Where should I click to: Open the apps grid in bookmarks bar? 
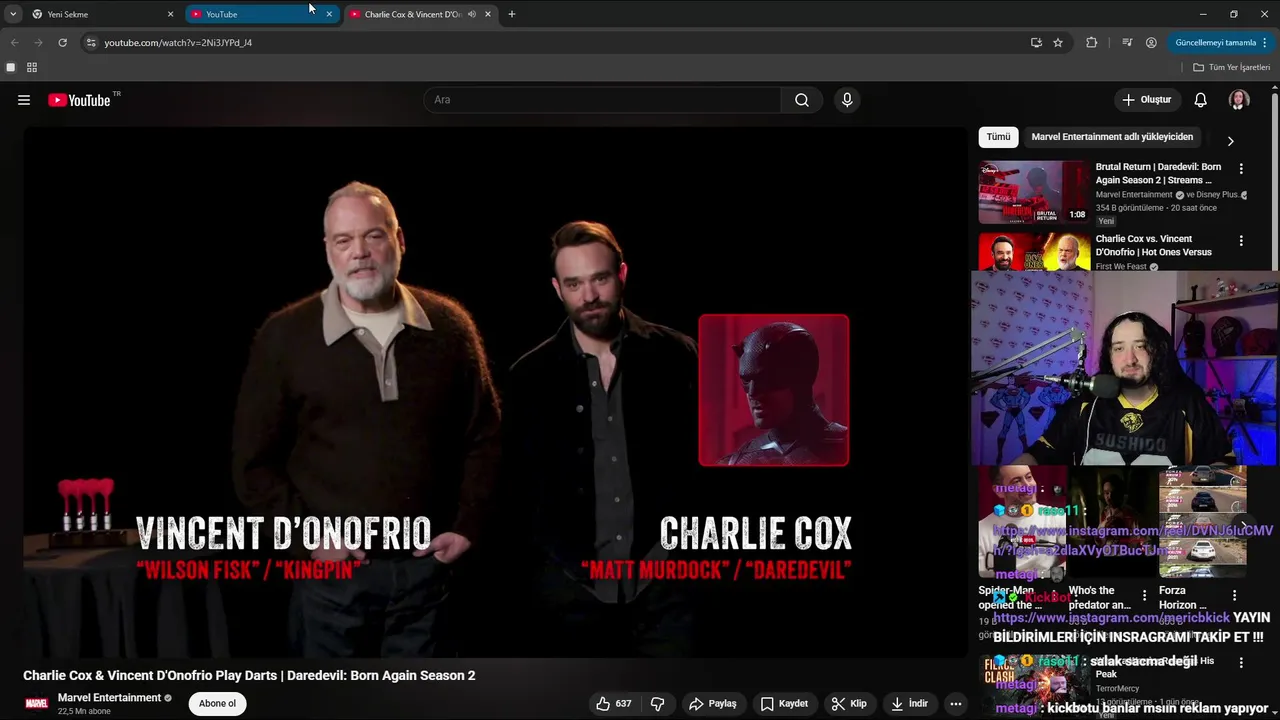32,67
